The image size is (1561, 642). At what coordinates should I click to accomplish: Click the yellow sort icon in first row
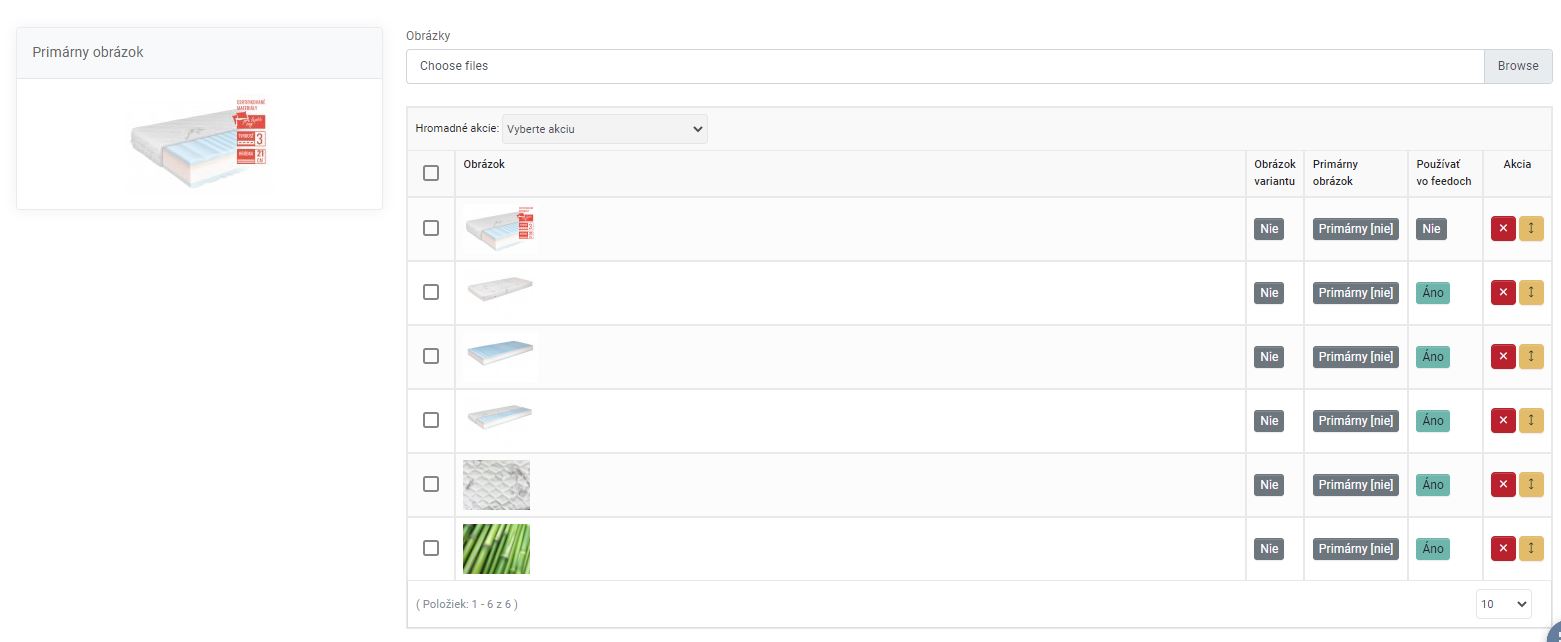click(1531, 229)
